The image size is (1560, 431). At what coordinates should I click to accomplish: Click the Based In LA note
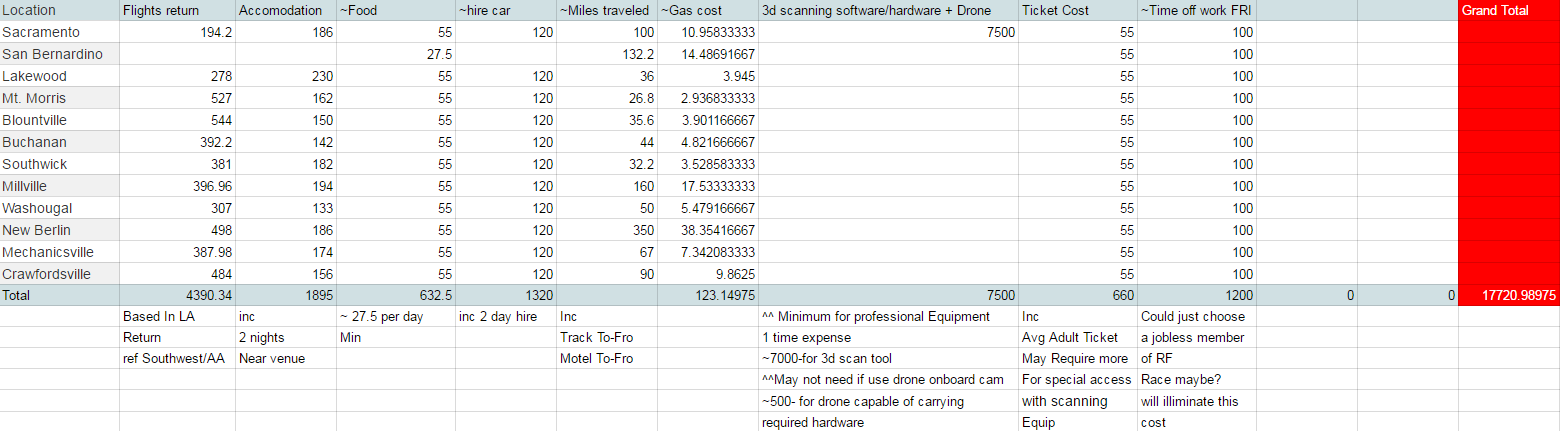[x=178, y=316]
